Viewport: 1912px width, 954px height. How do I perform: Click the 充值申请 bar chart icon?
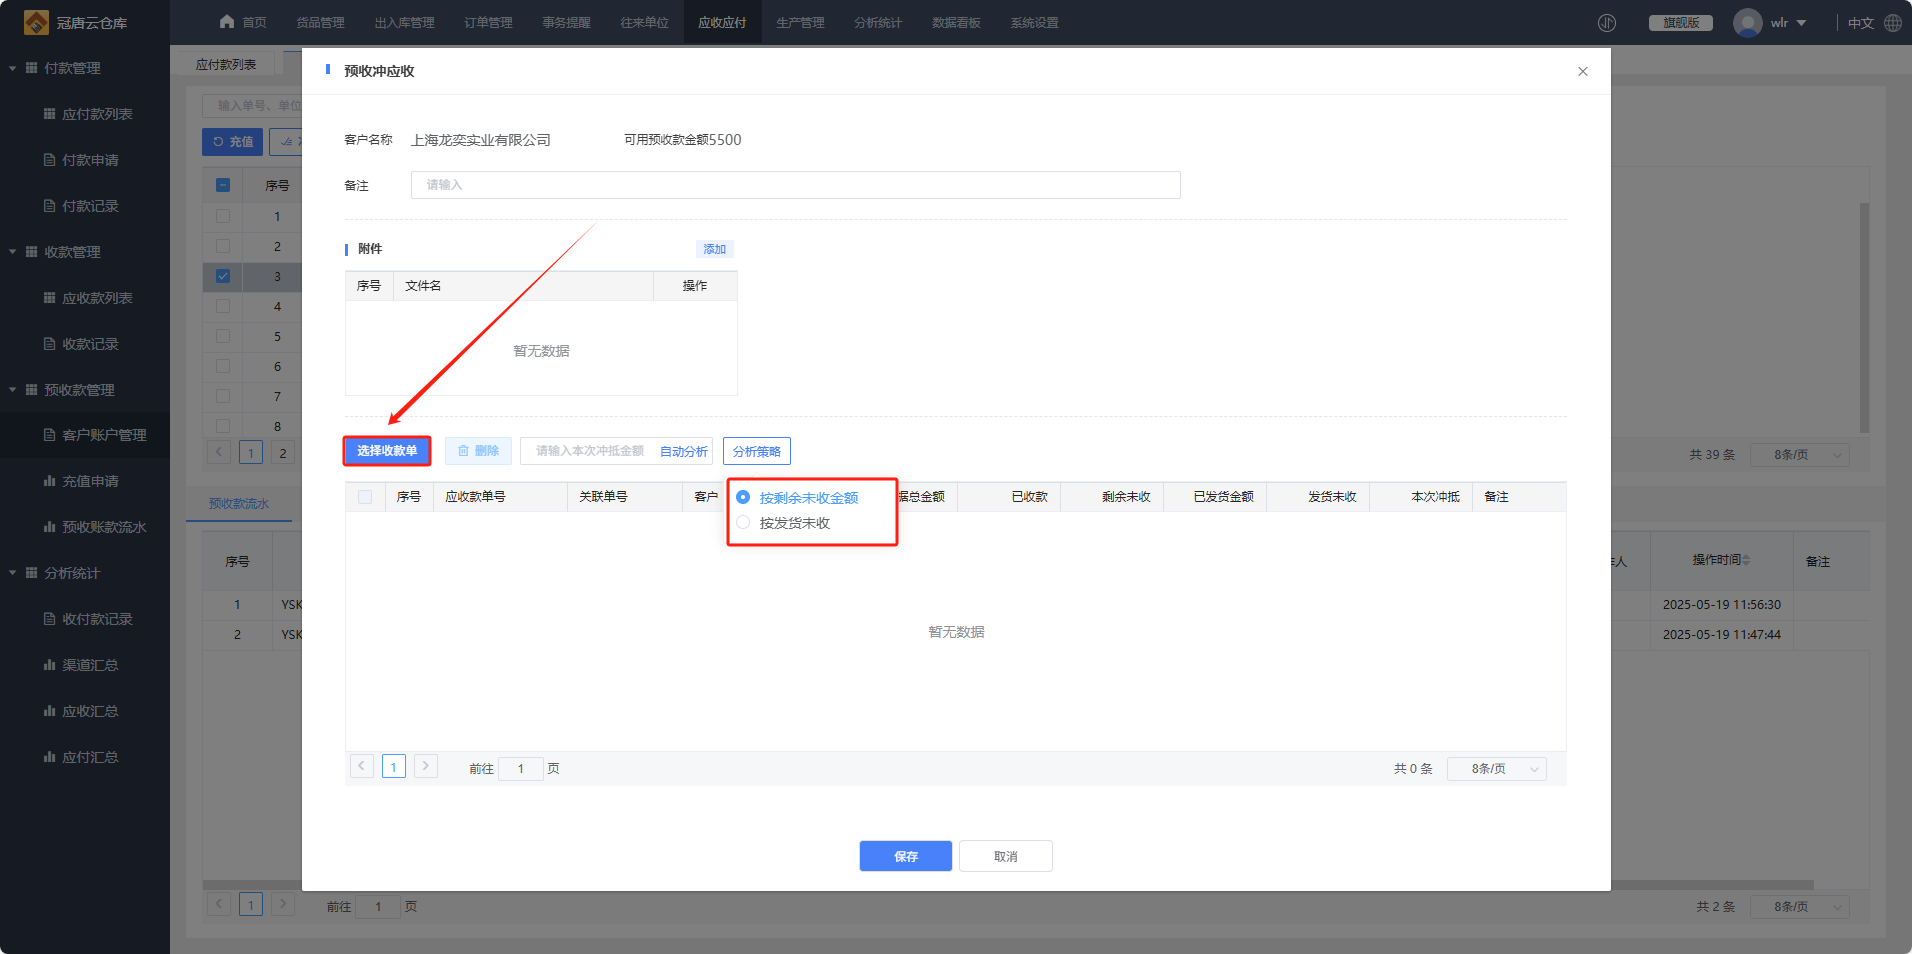click(49, 481)
